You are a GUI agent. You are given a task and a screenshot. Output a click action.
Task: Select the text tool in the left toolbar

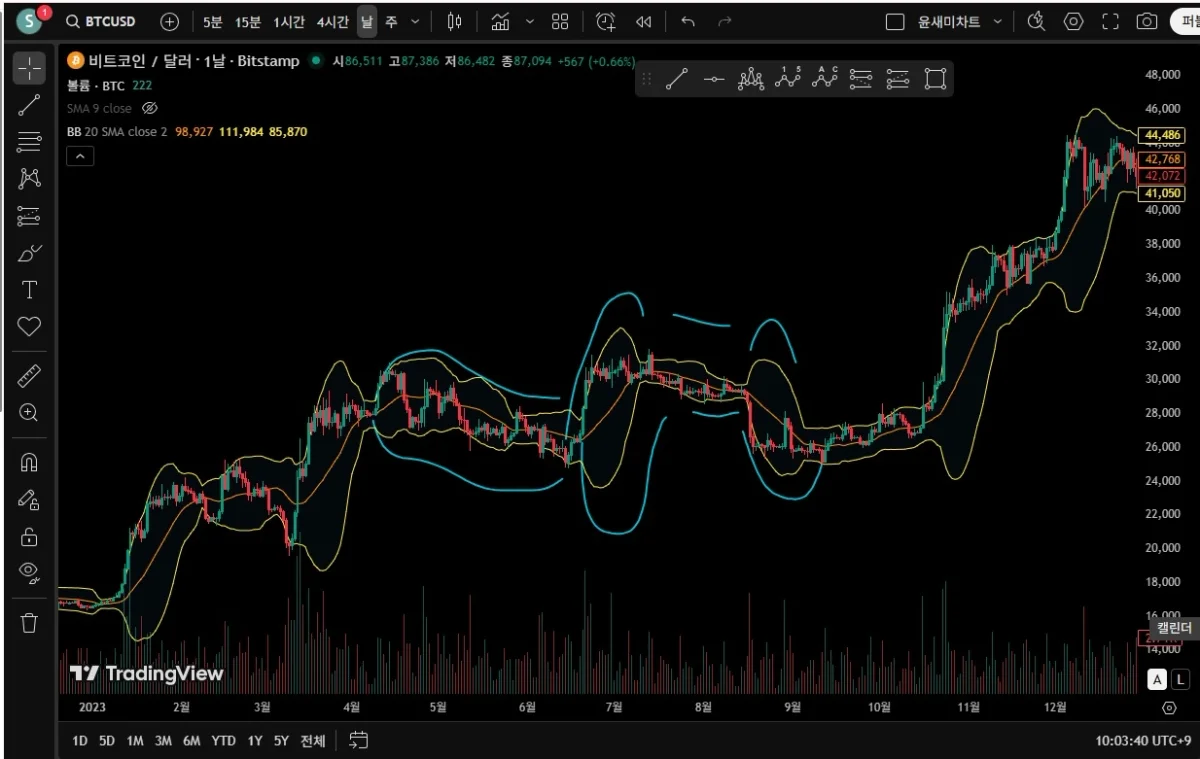[x=29, y=290]
